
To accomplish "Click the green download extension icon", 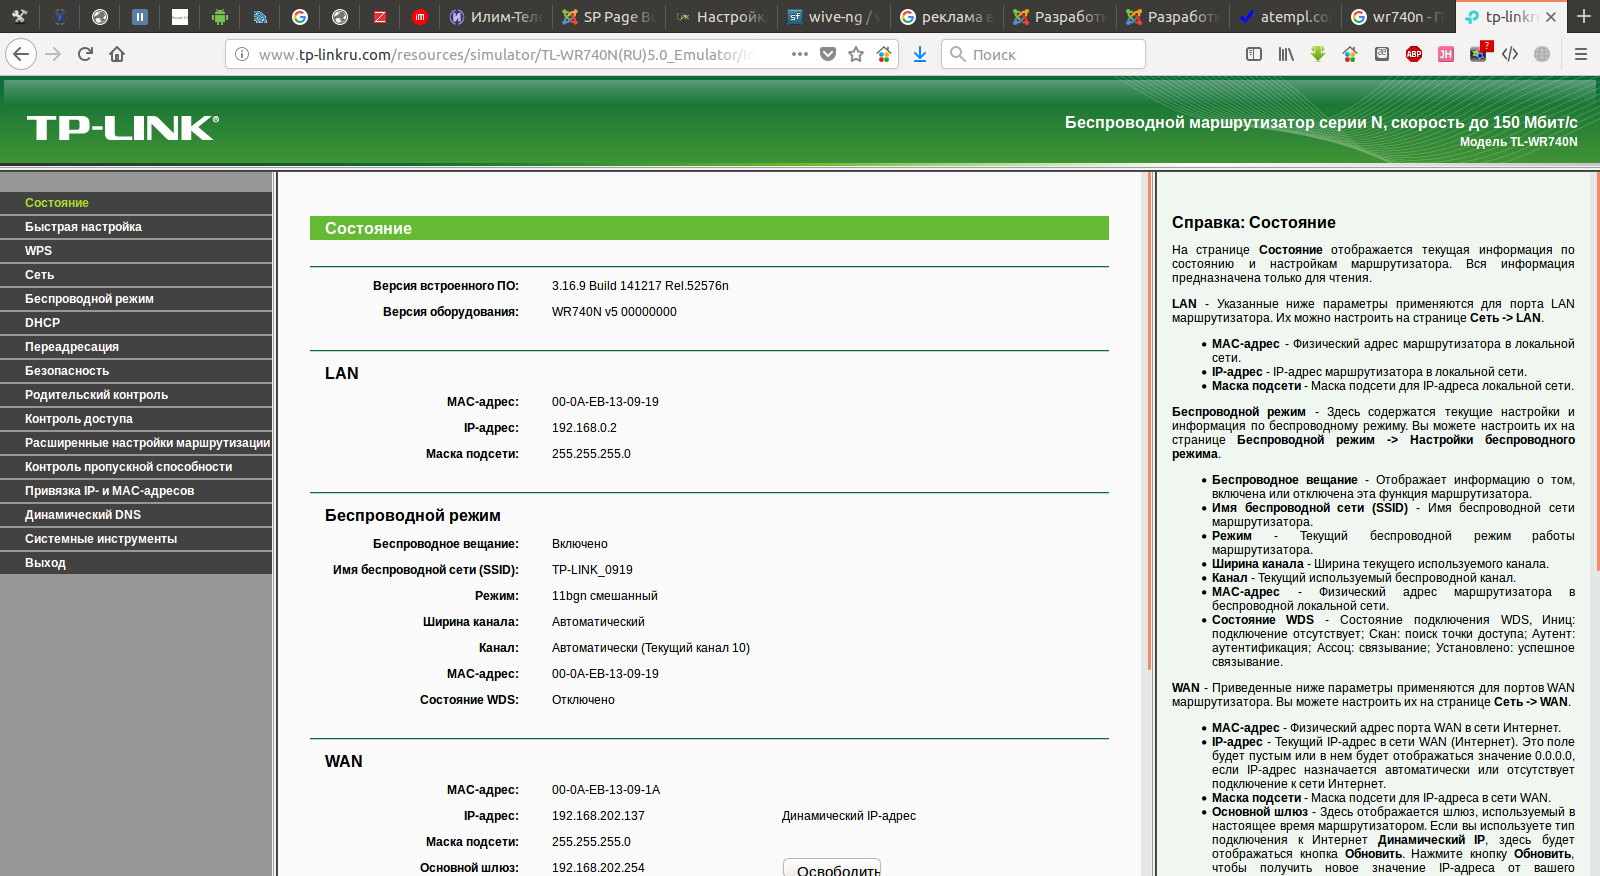I will (1318, 54).
